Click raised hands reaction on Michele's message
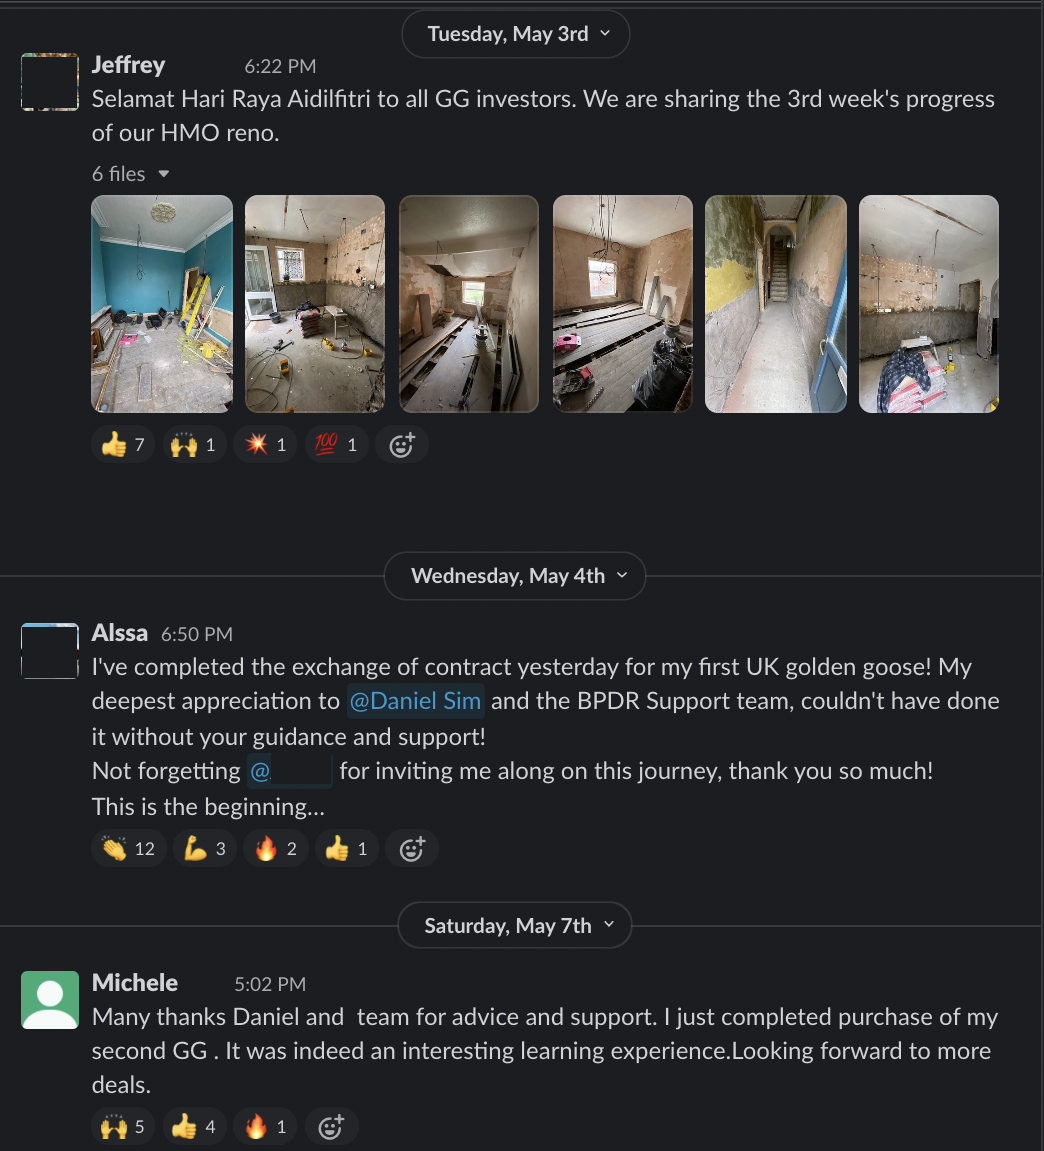The width and height of the screenshot is (1044, 1151). [123, 1126]
